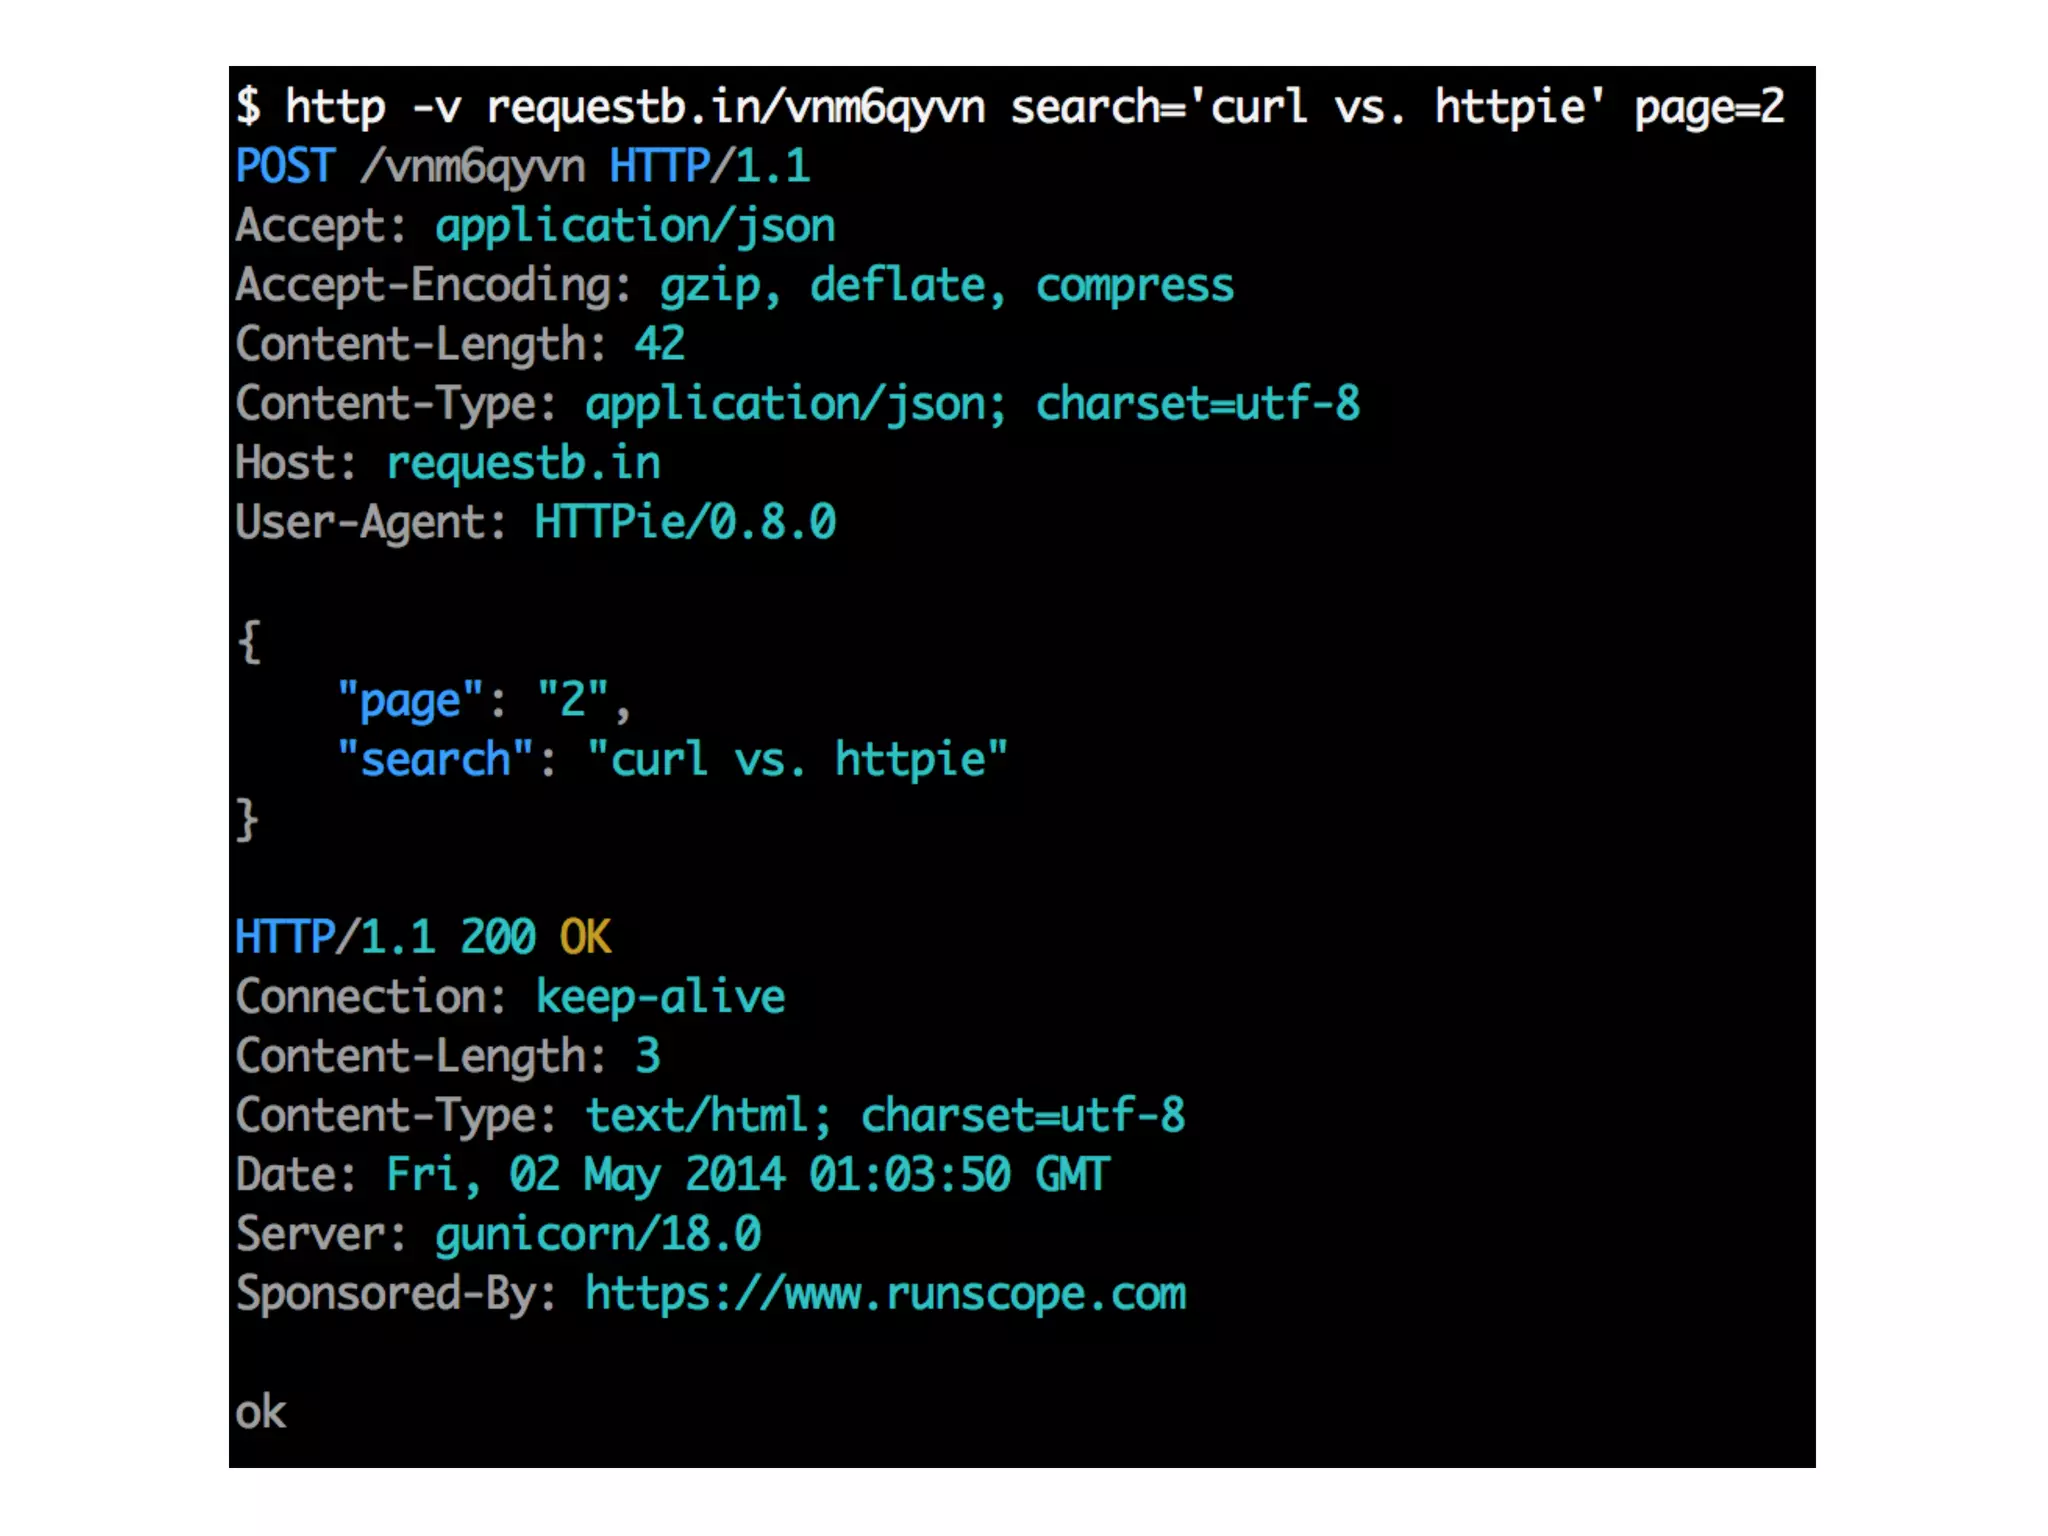Click the "page" JSON key
This screenshot has height=1536, width=2048.
(x=410, y=700)
